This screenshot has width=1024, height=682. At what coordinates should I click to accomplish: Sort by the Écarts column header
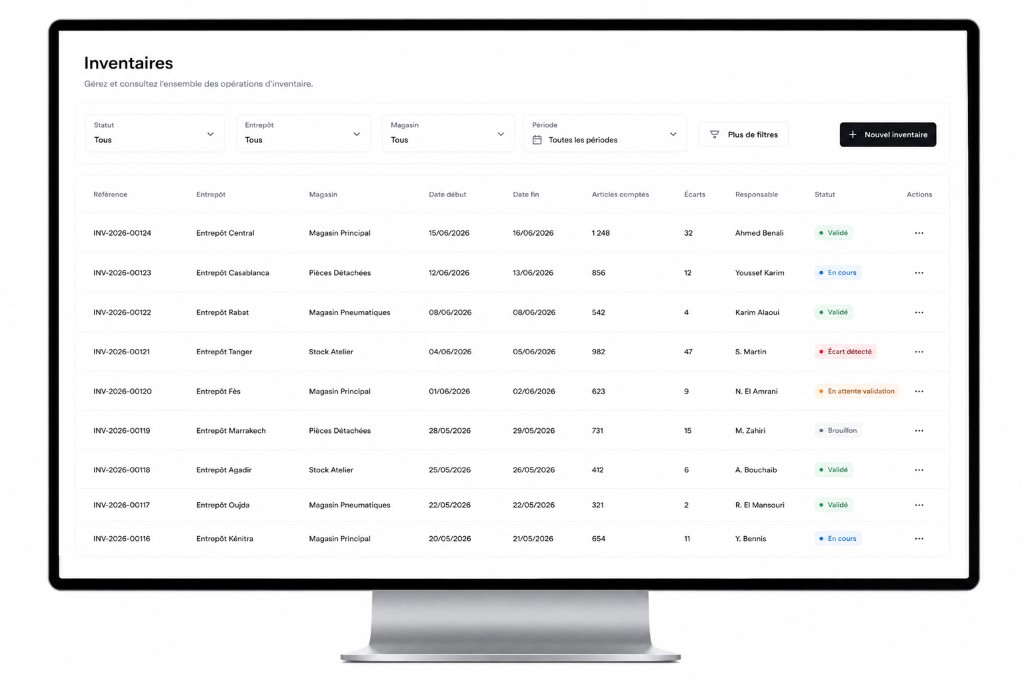pyautogui.click(x=695, y=195)
